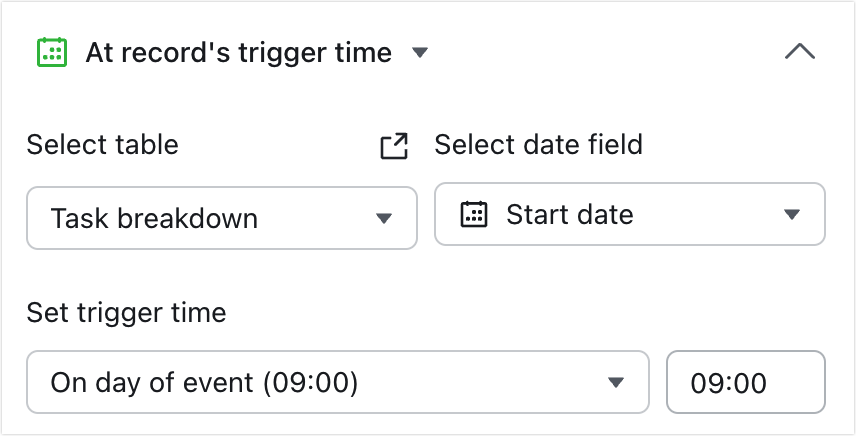Click the Set trigger time label
The width and height of the screenshot is (856, 436).
[x=126, y=313]
